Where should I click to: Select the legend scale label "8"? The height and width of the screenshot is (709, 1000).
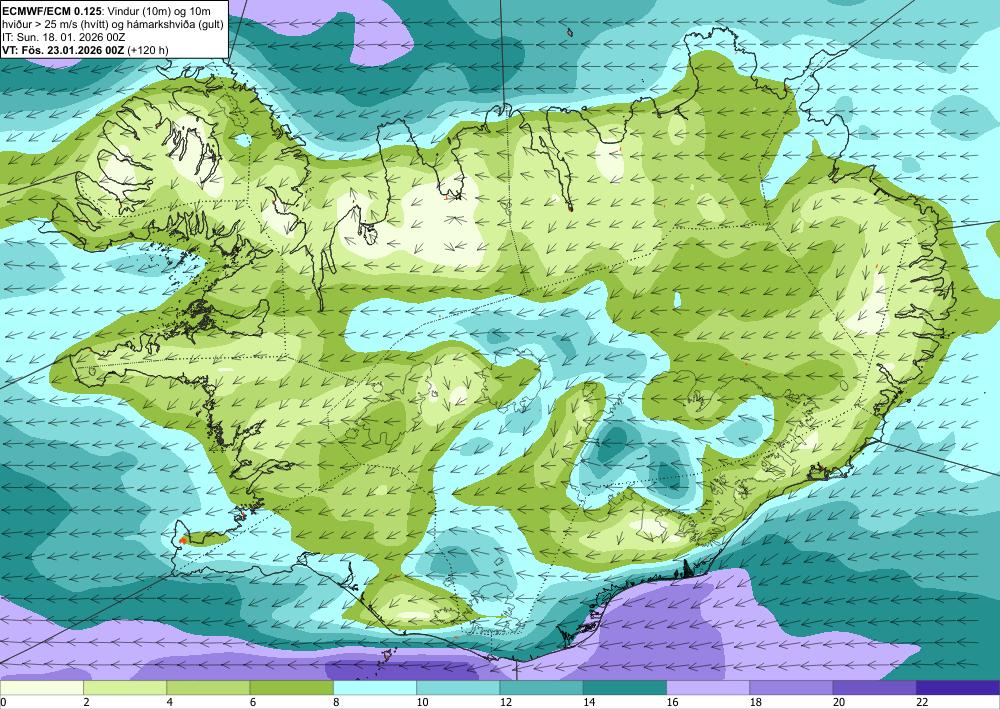click(336, 702)
